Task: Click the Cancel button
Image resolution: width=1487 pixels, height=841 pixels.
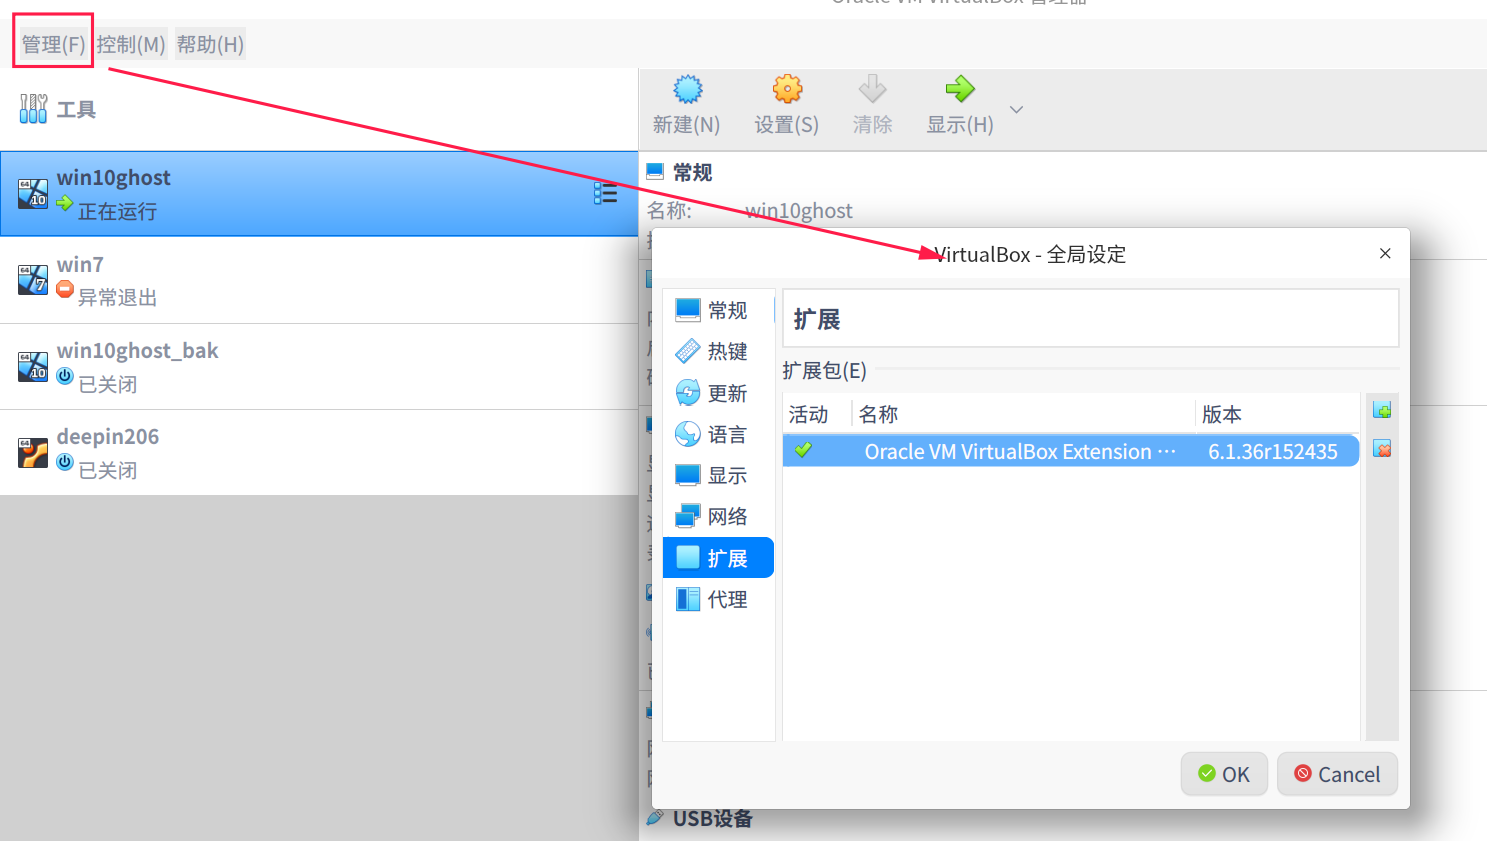Action: [x=1337, y=774]
